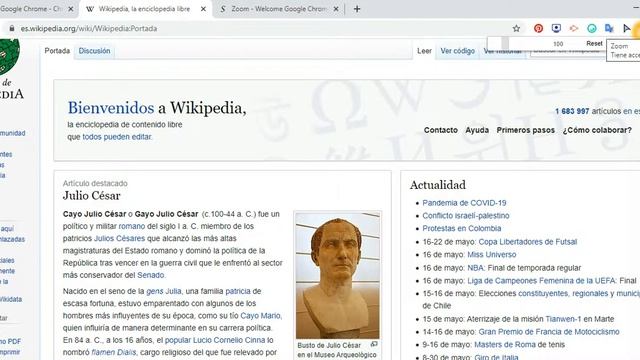
Task: Select the Portada tab
Action: [57, 51]
